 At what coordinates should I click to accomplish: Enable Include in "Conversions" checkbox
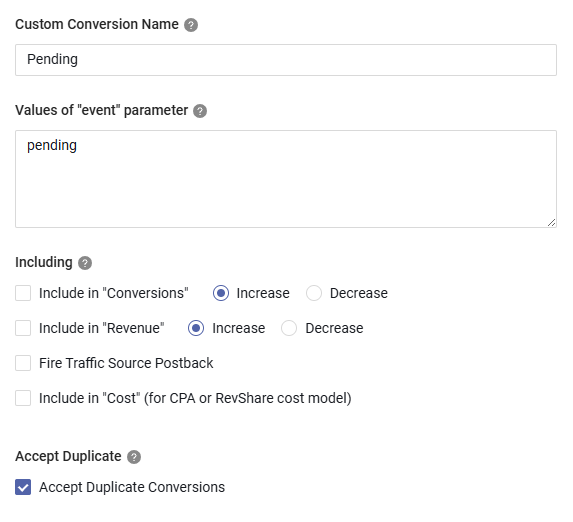click(x=23, y=293)
